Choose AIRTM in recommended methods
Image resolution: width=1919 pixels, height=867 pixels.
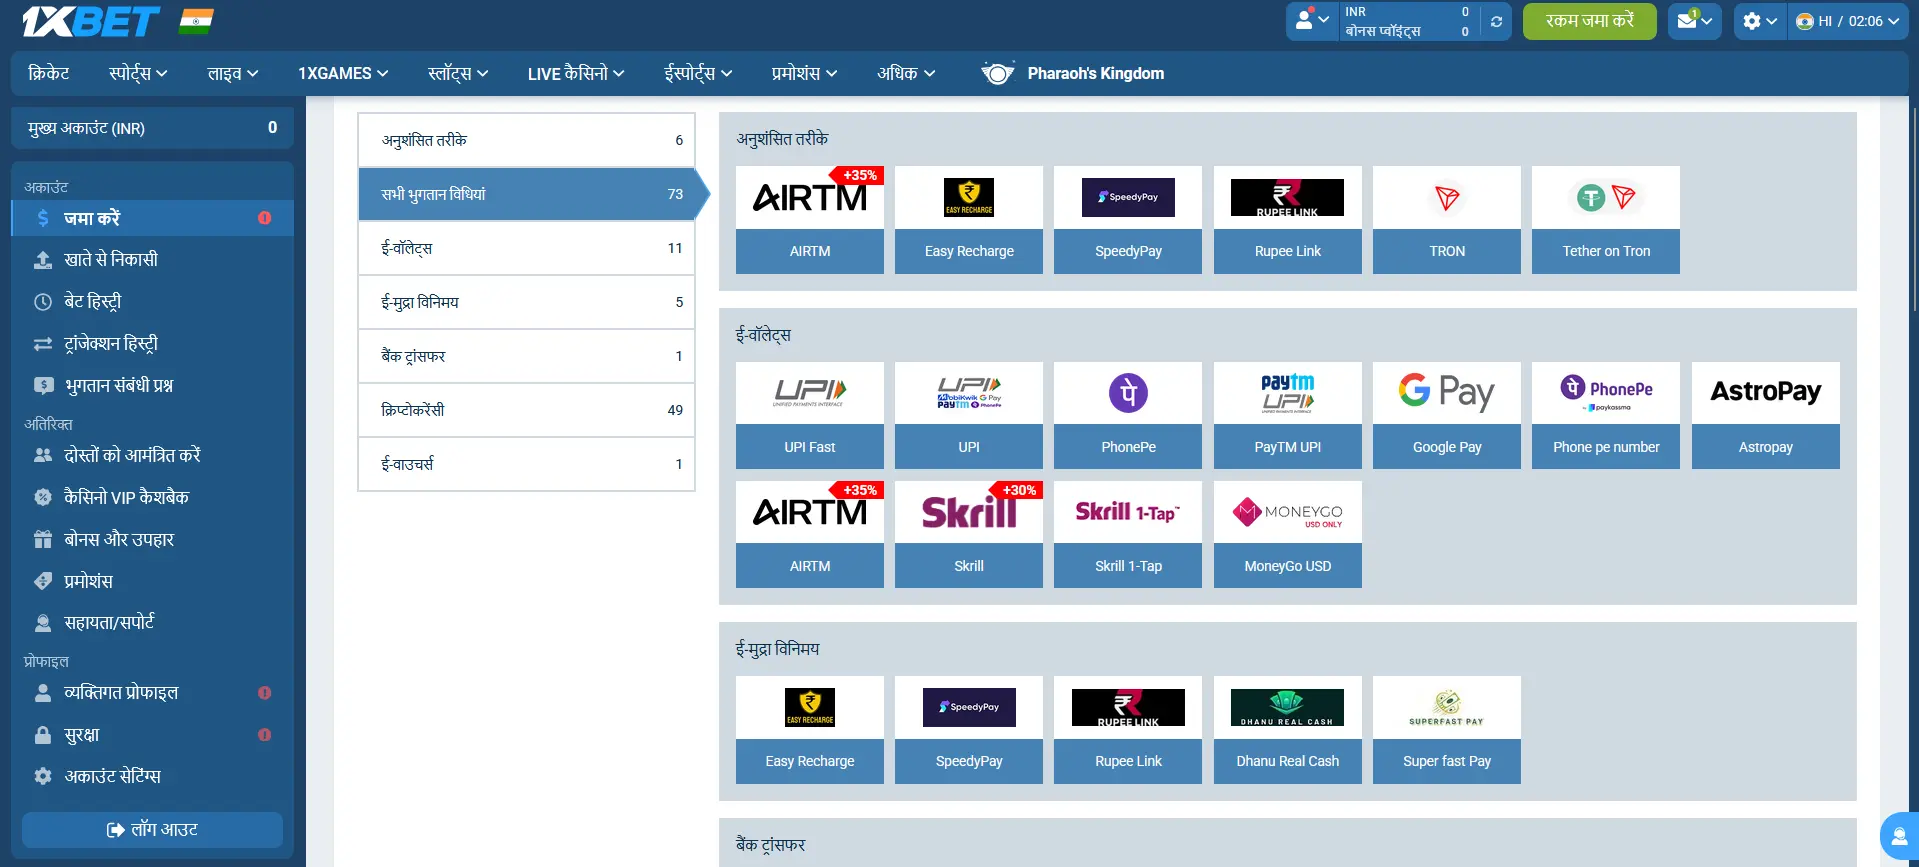coord(810,220)
